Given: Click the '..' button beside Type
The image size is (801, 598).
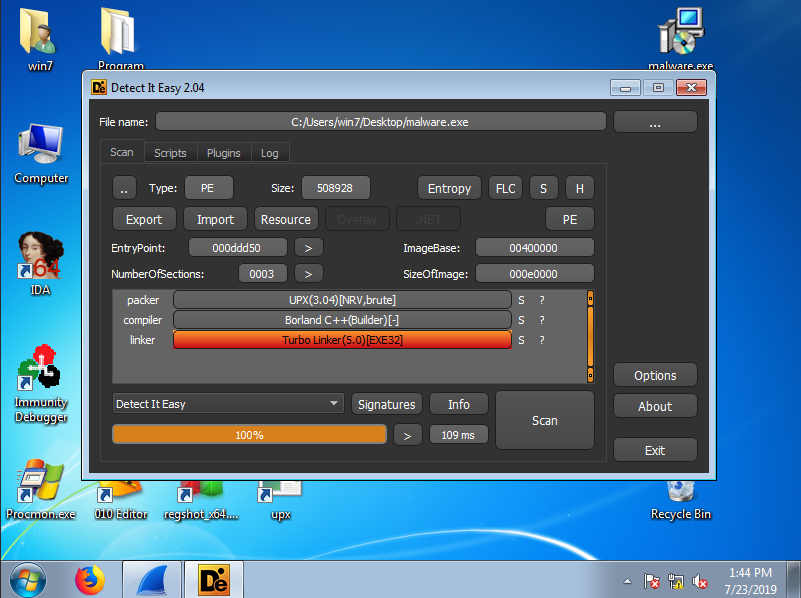Looking at the screenshot, I should point(124,188).
